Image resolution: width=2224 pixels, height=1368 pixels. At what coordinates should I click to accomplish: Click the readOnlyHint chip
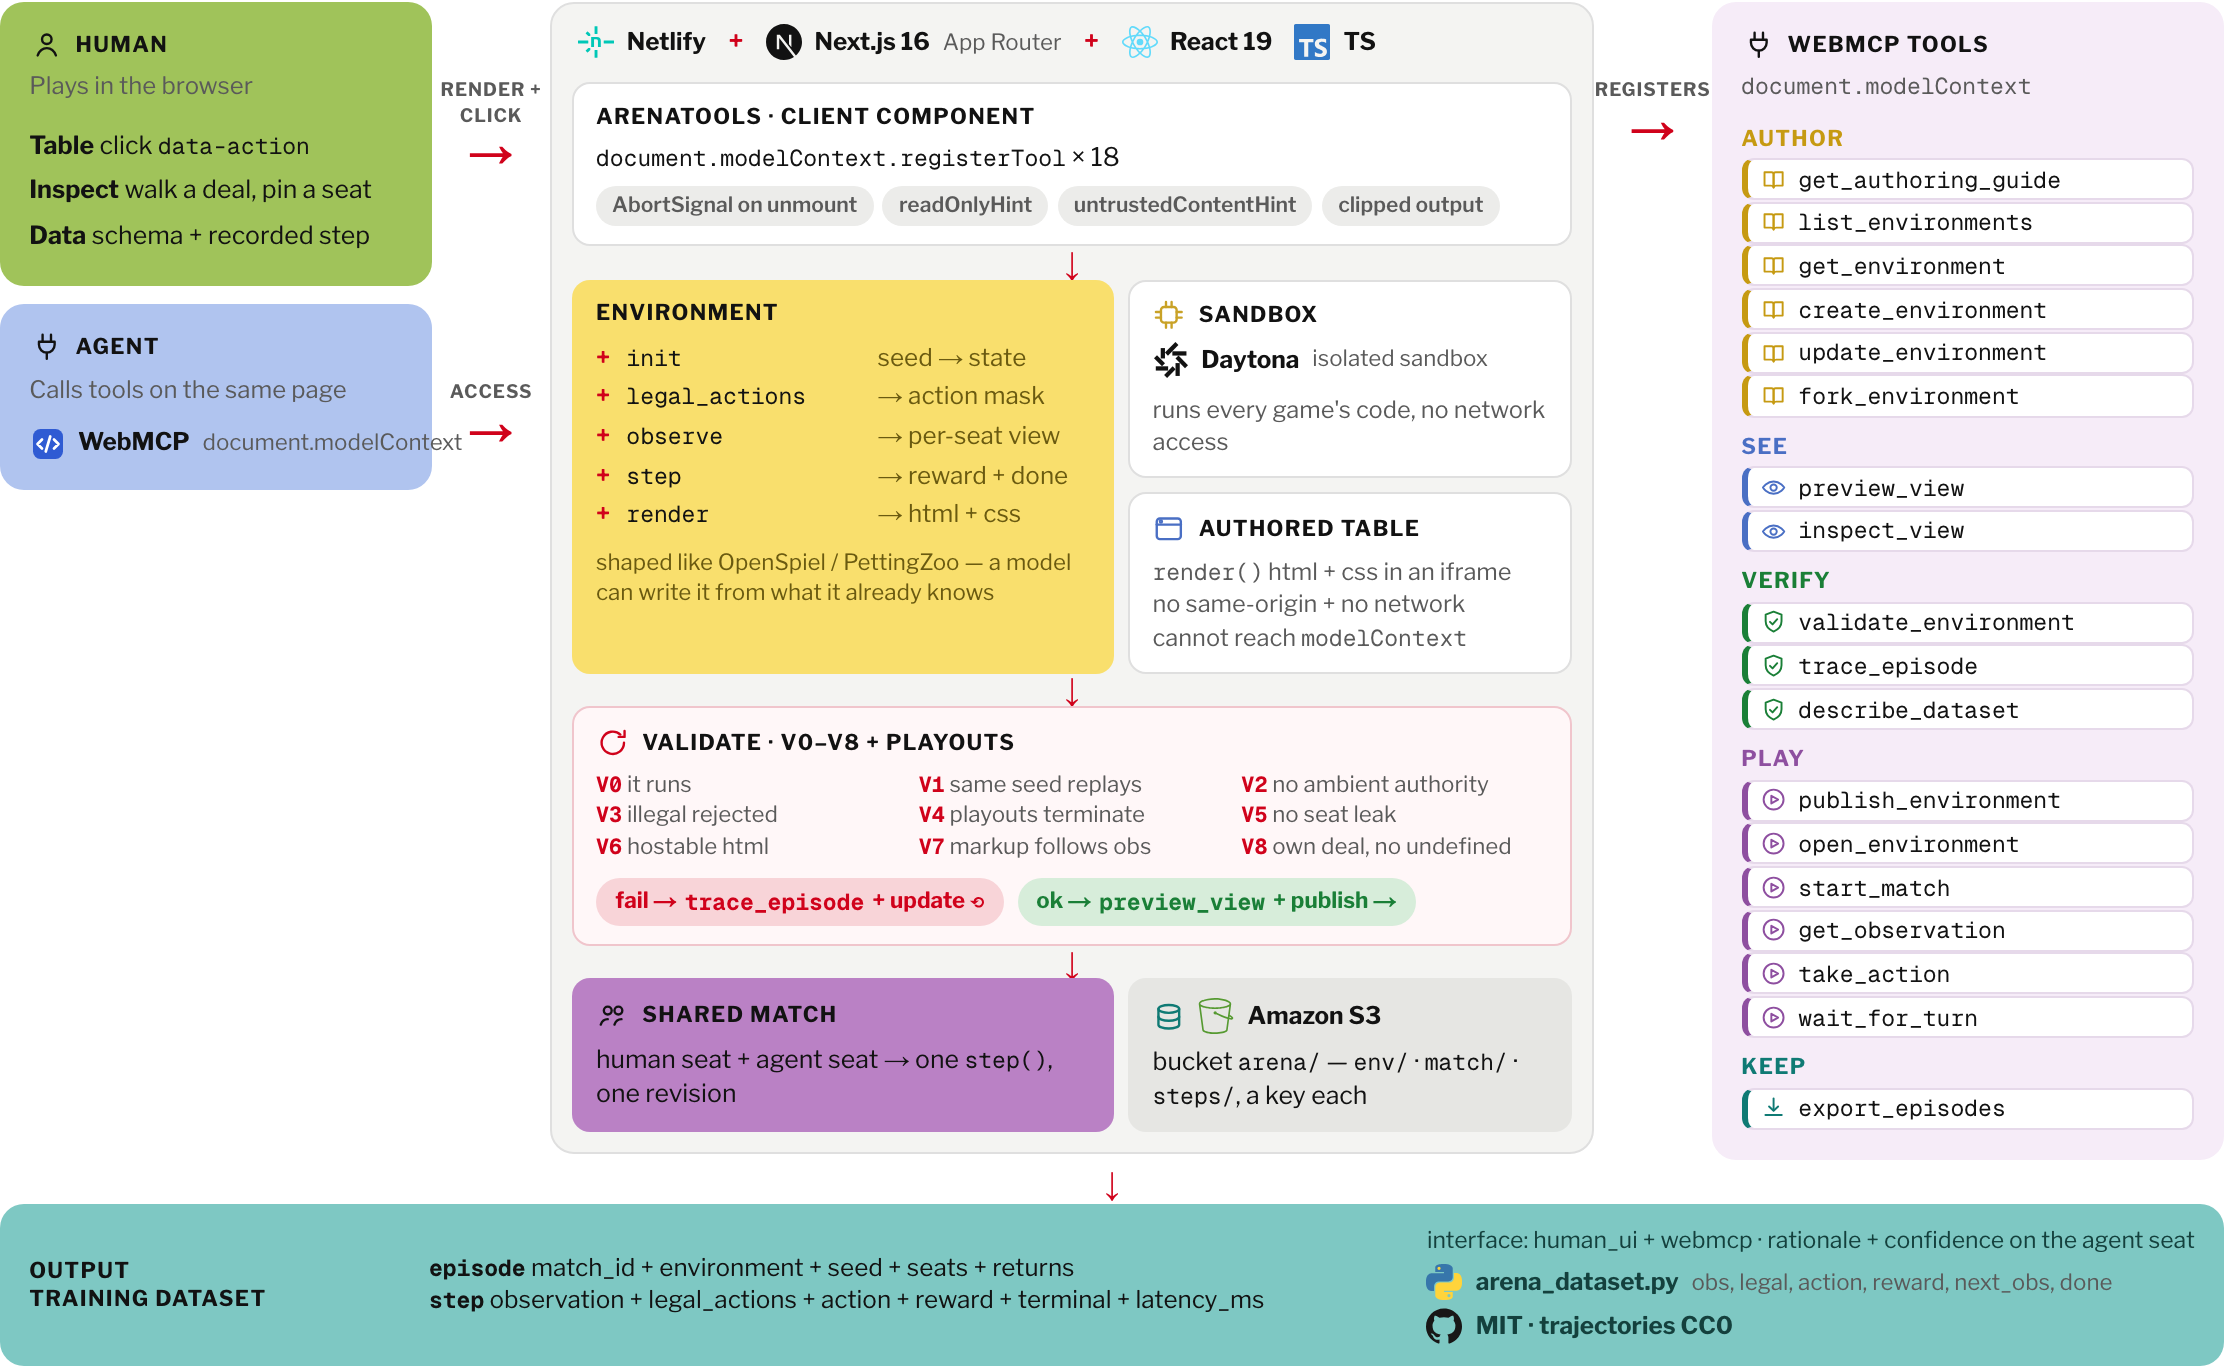tap(965, 205)
